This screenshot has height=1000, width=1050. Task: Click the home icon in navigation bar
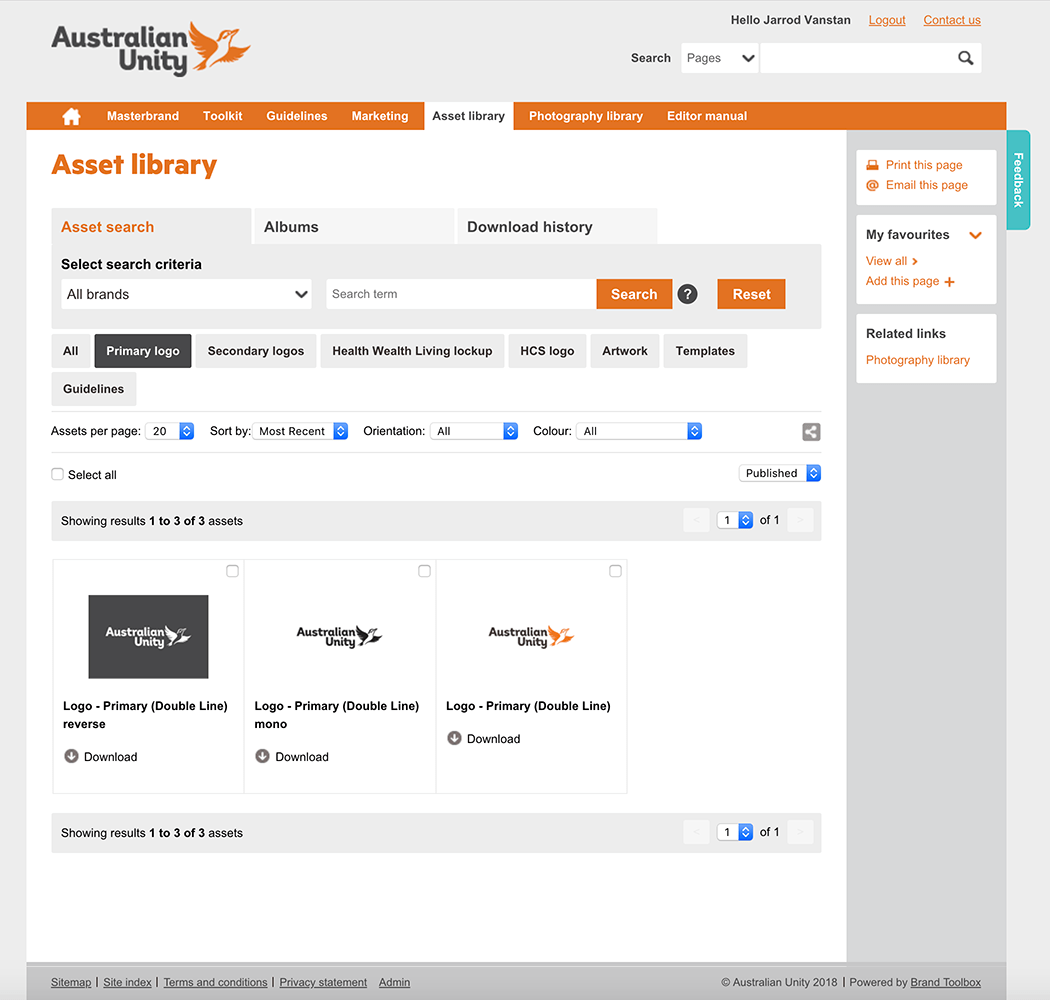tap(71, 116)
